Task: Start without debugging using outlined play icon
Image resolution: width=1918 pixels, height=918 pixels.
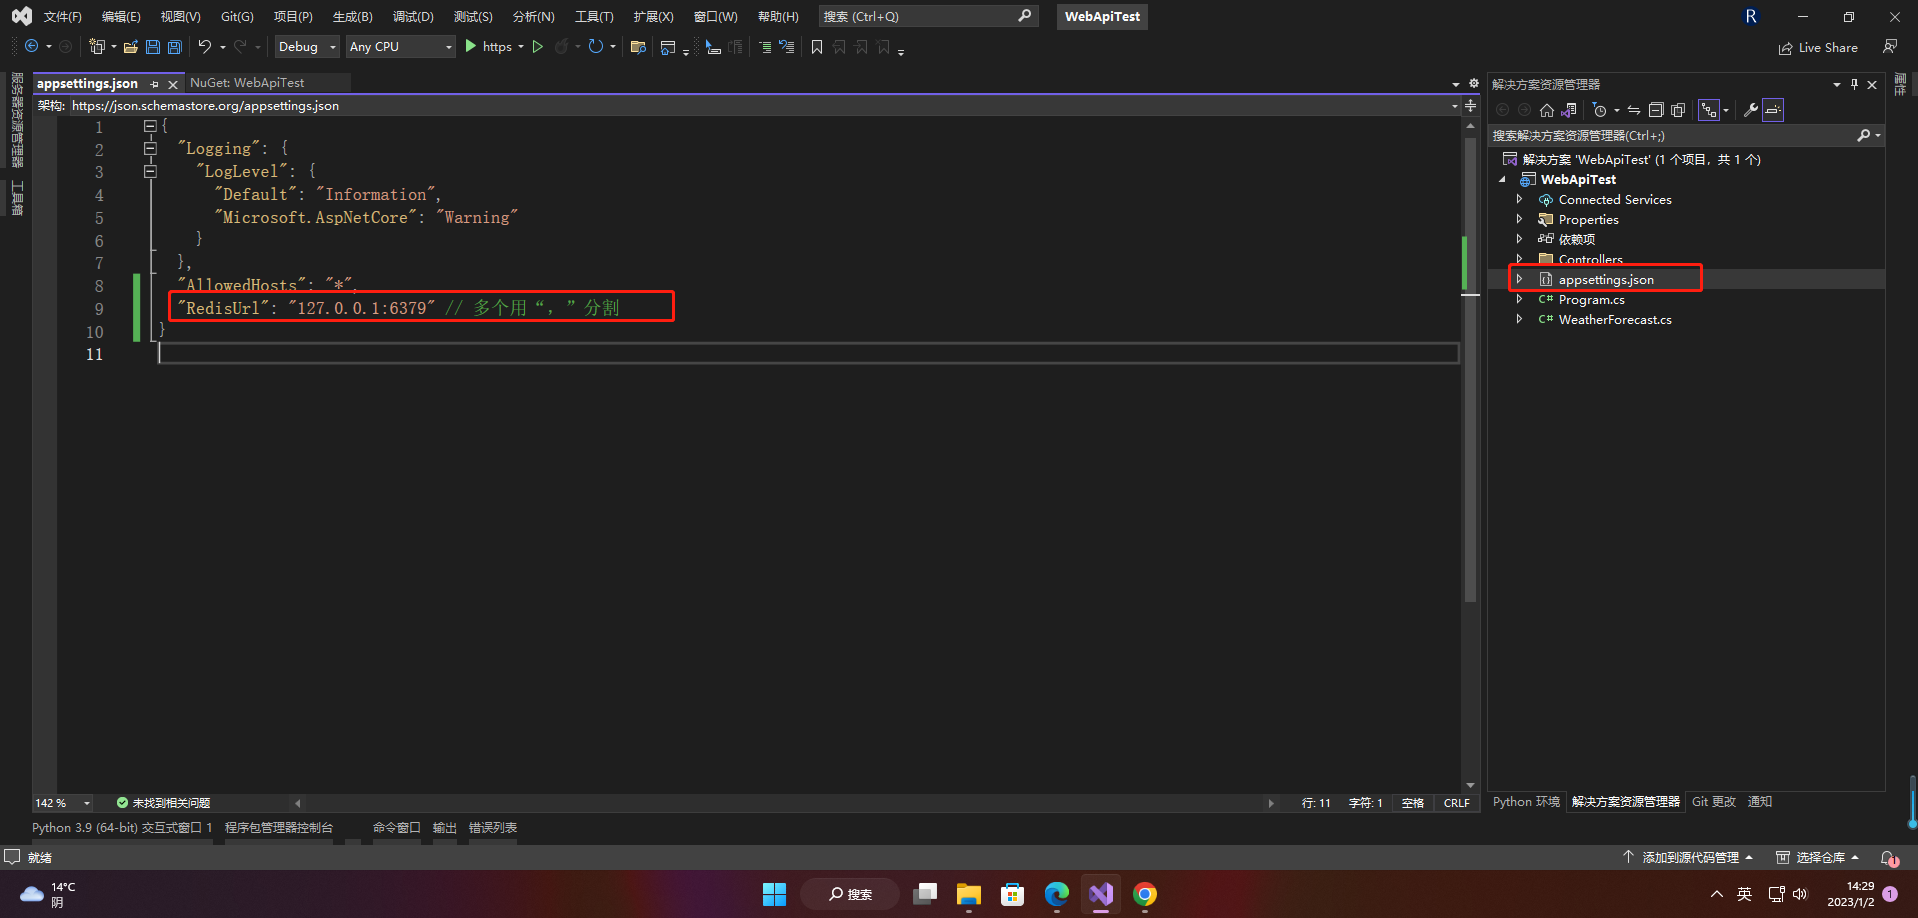Action: coord(538,47)
